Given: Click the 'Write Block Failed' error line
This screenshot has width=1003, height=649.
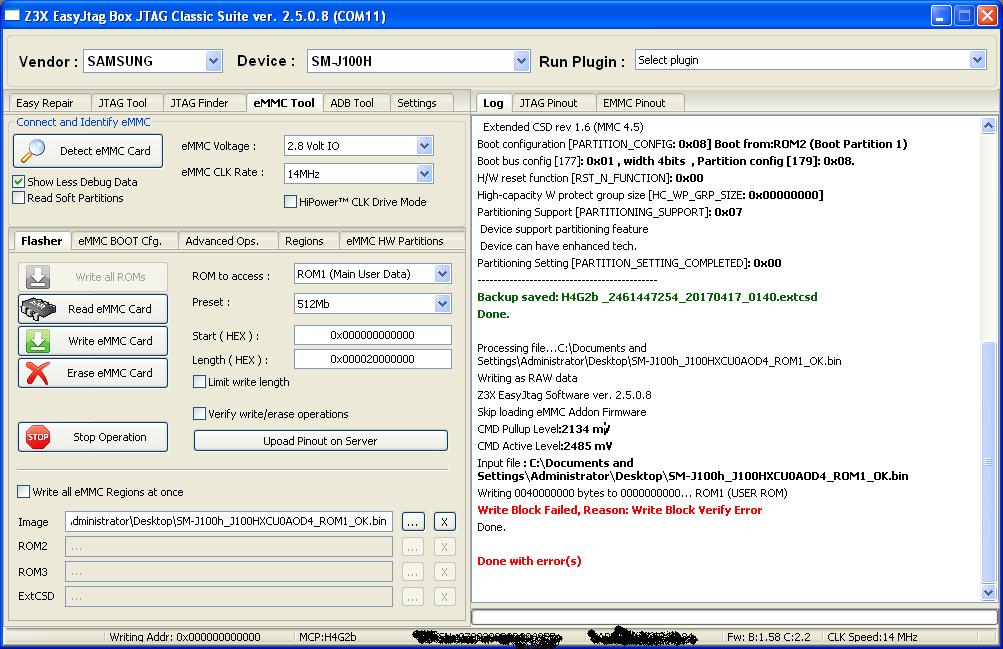Looking at the screenshot, I should click(x=620, y=510).
